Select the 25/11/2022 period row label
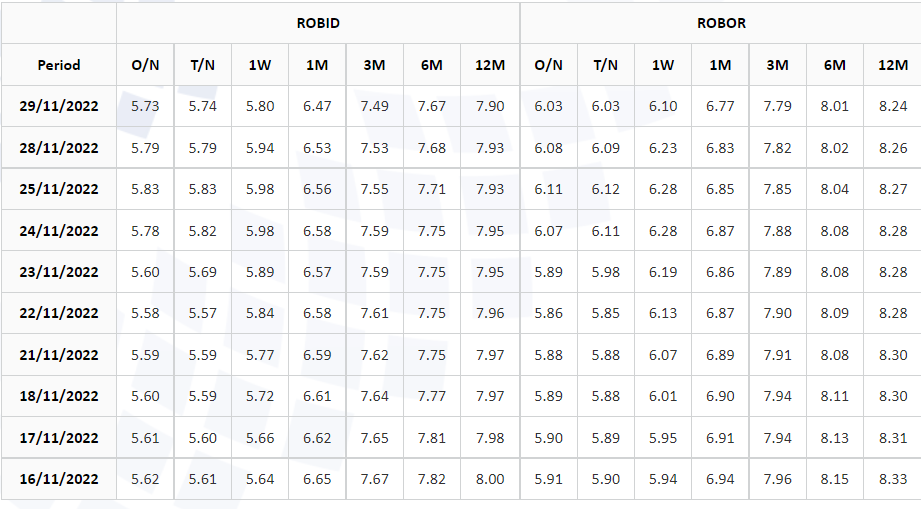This screenshot has width=921, height=509. 59,189
